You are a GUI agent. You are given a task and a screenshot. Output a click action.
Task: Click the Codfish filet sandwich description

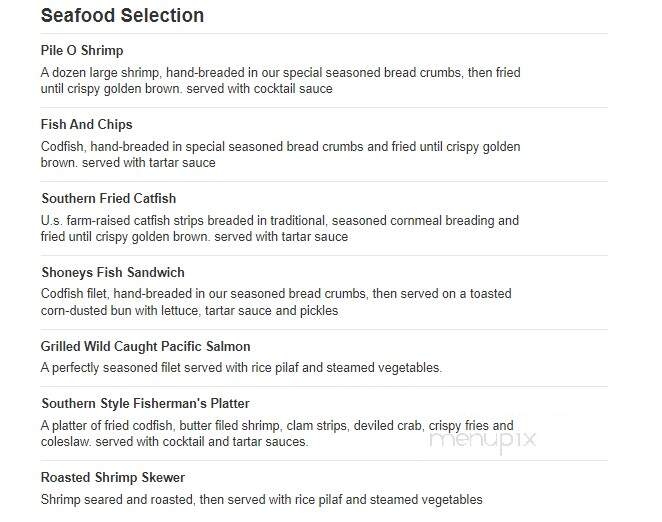pyautogui.click(x=276, y=302)
